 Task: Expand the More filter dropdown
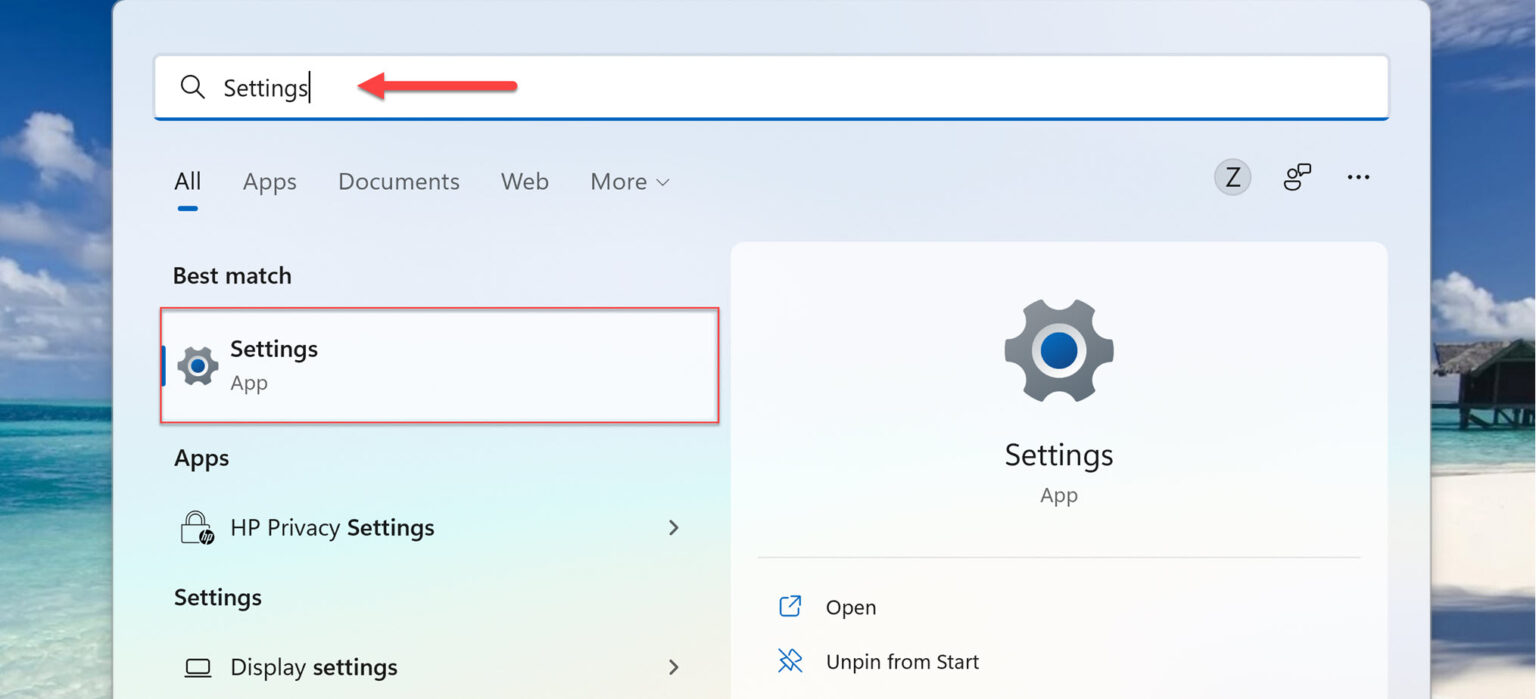tap(628, 182)
